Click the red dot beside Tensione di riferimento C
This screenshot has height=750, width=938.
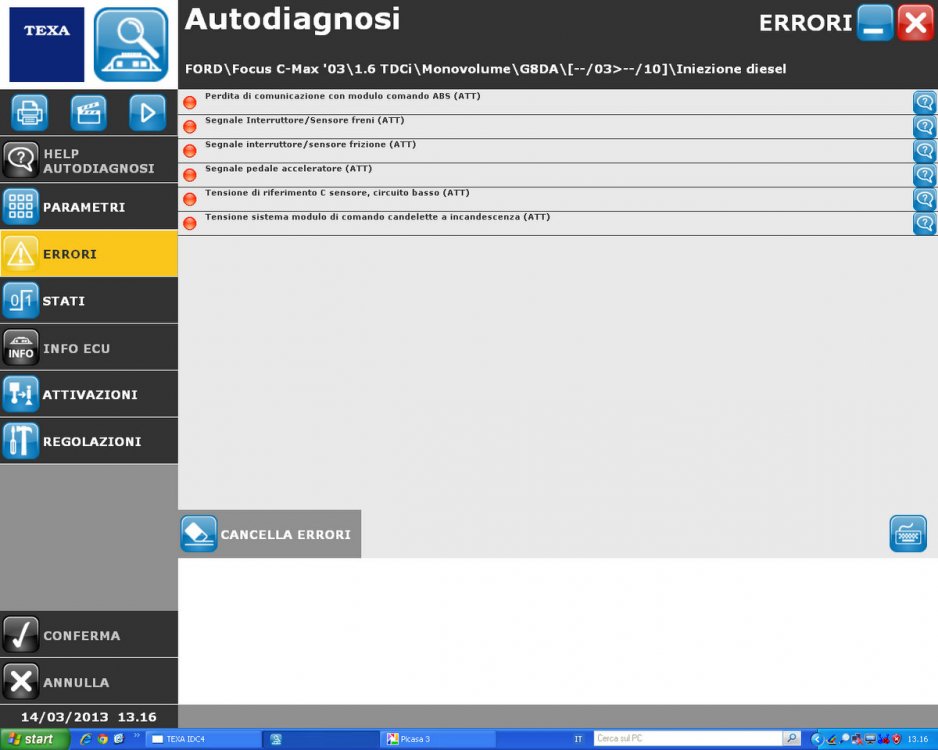pos(189,198)
